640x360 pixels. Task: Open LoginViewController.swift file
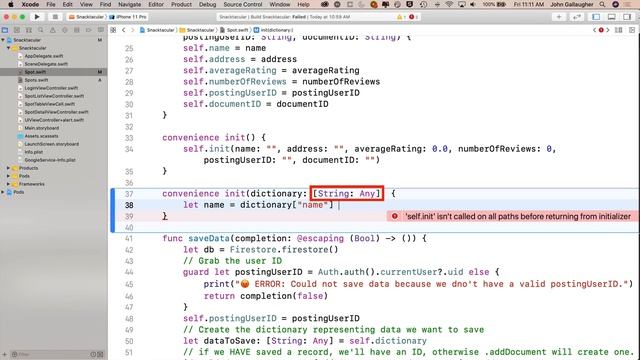tap(51, 88)
